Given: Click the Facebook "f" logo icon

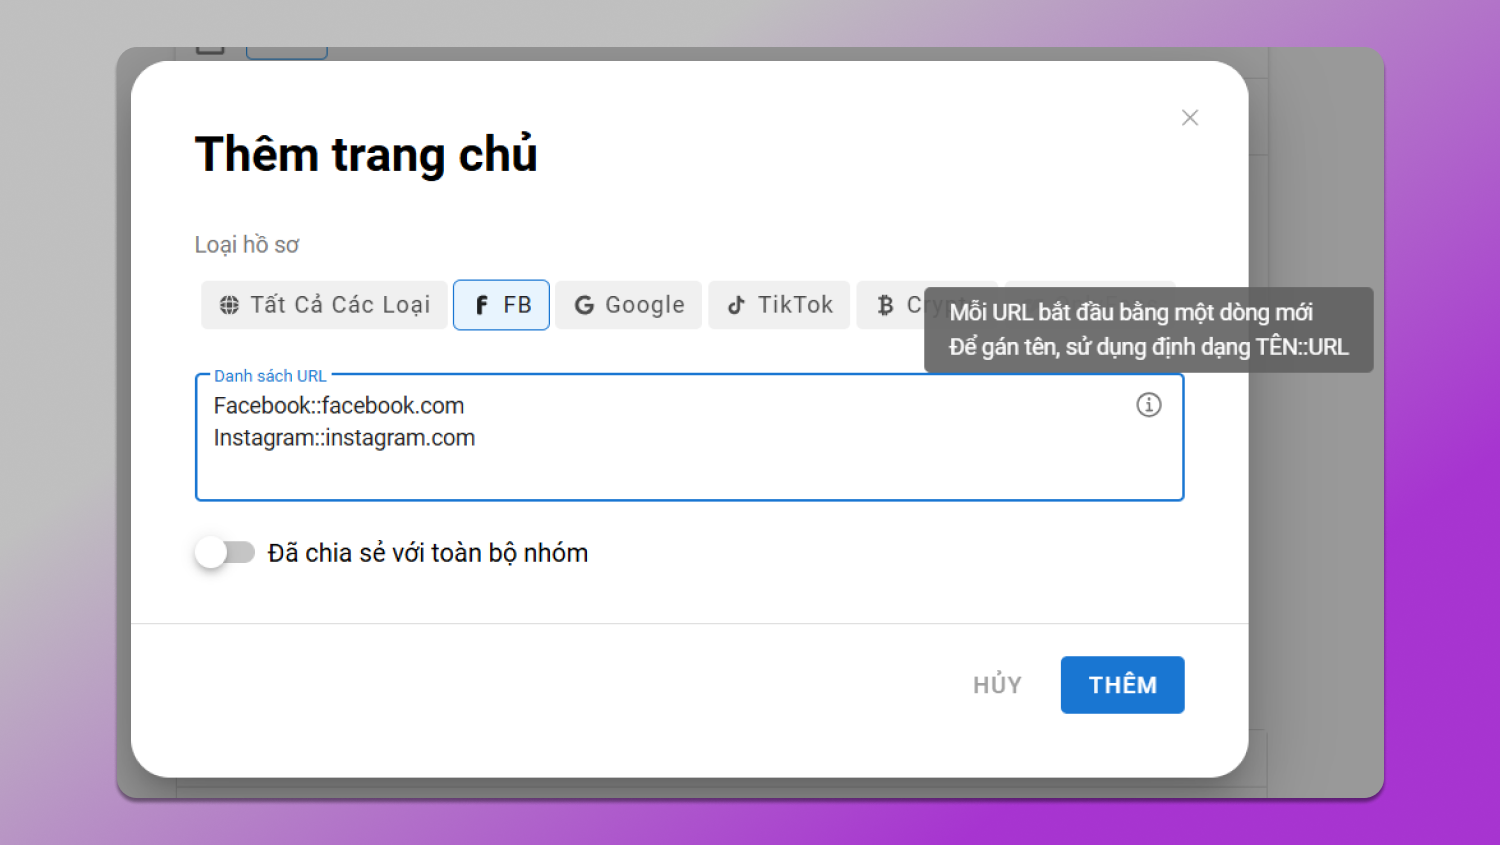Looking at the screenshot, I should coord(482,305).
